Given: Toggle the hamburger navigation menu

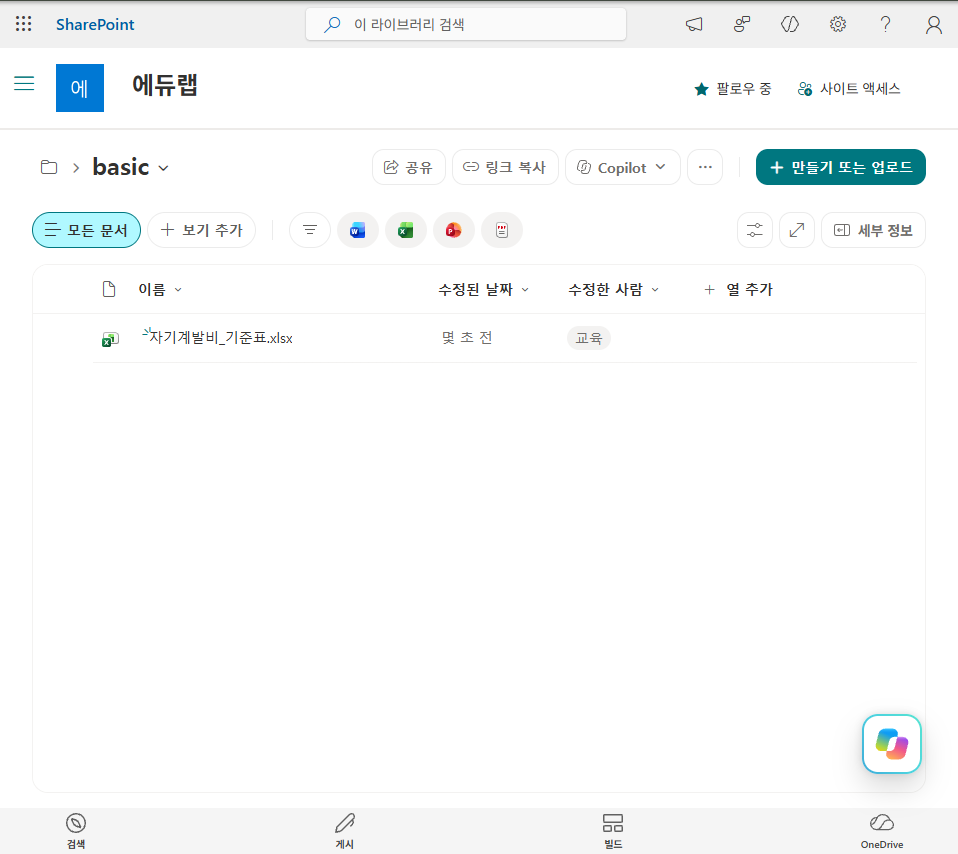Looking at the screenshot, I should (x=24, y=83).
